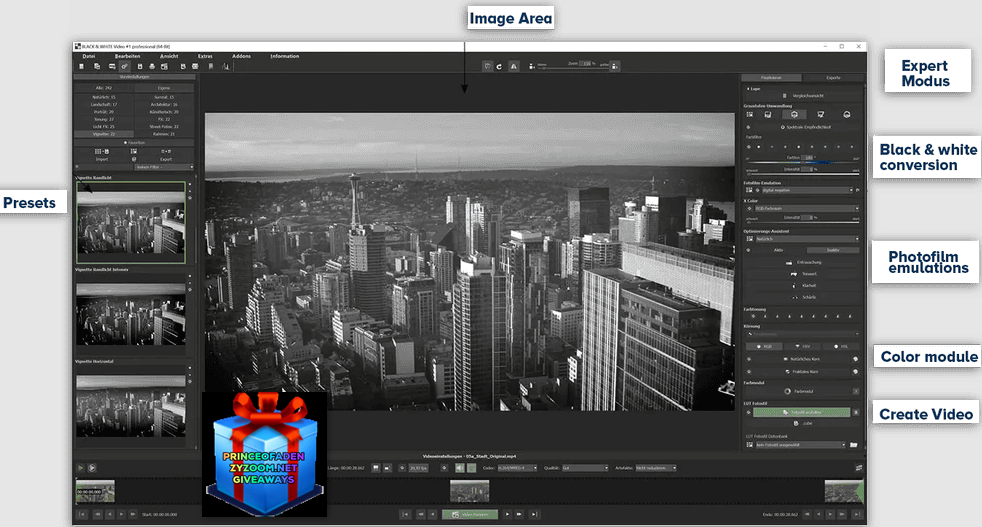Click the highlighted link icon in the toolbar
The image size is (982, 527).
tap(125, 66)
